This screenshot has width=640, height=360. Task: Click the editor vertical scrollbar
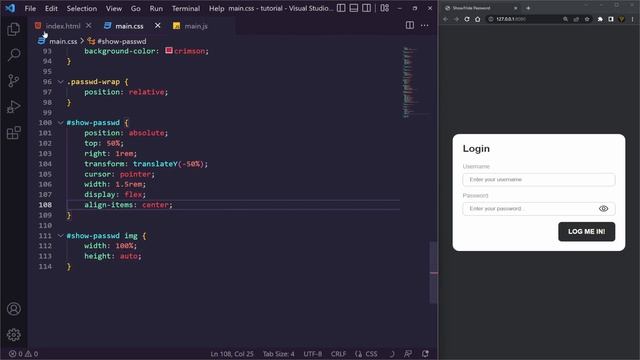[x=433, y=273]
